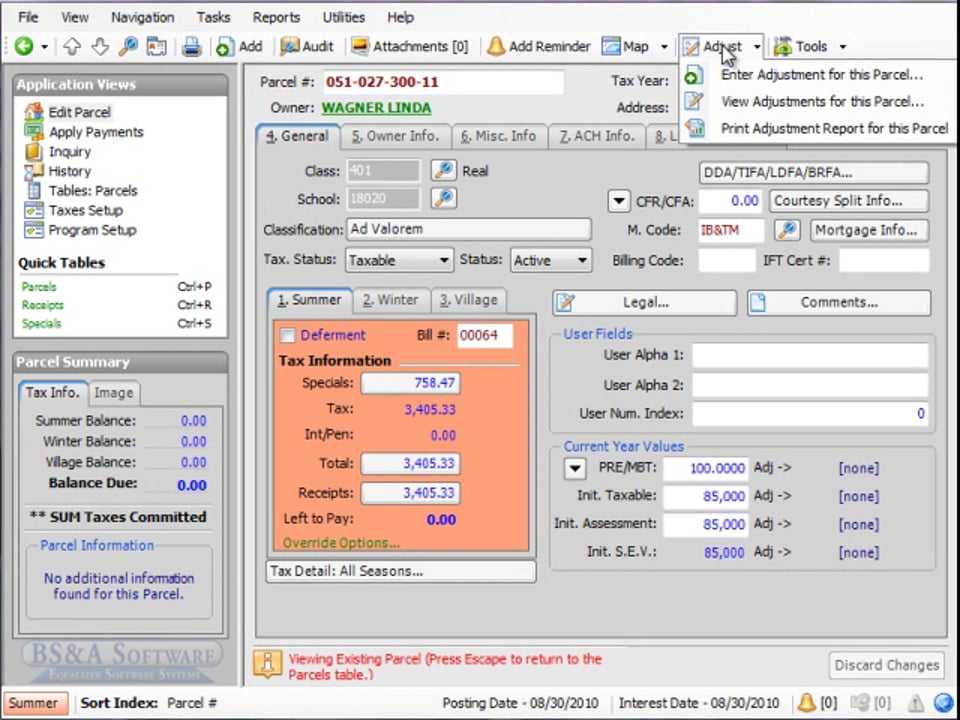Click the Discard Changes button
This screenshot has width=960, height=720.
(x=886, y=665)
